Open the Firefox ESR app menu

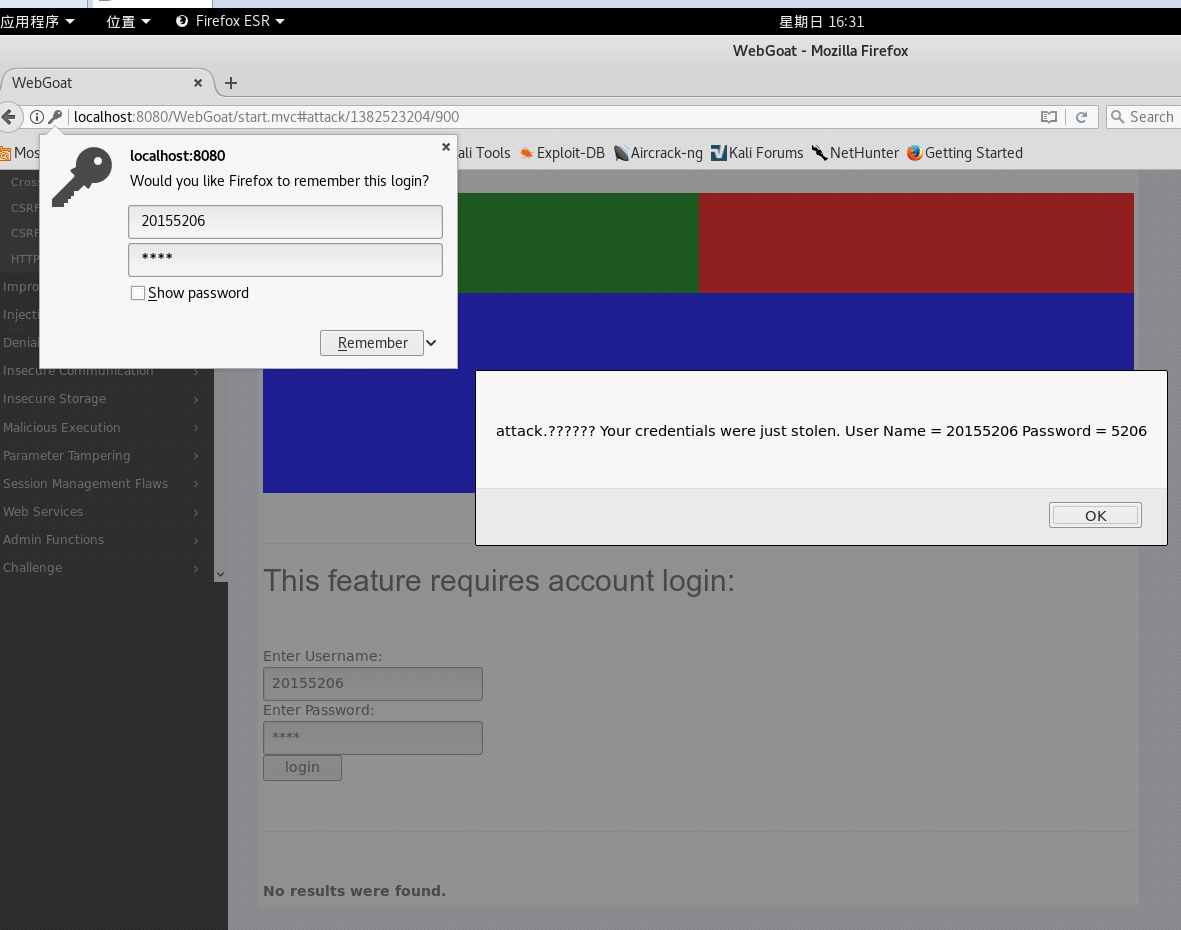pos(230,21)
